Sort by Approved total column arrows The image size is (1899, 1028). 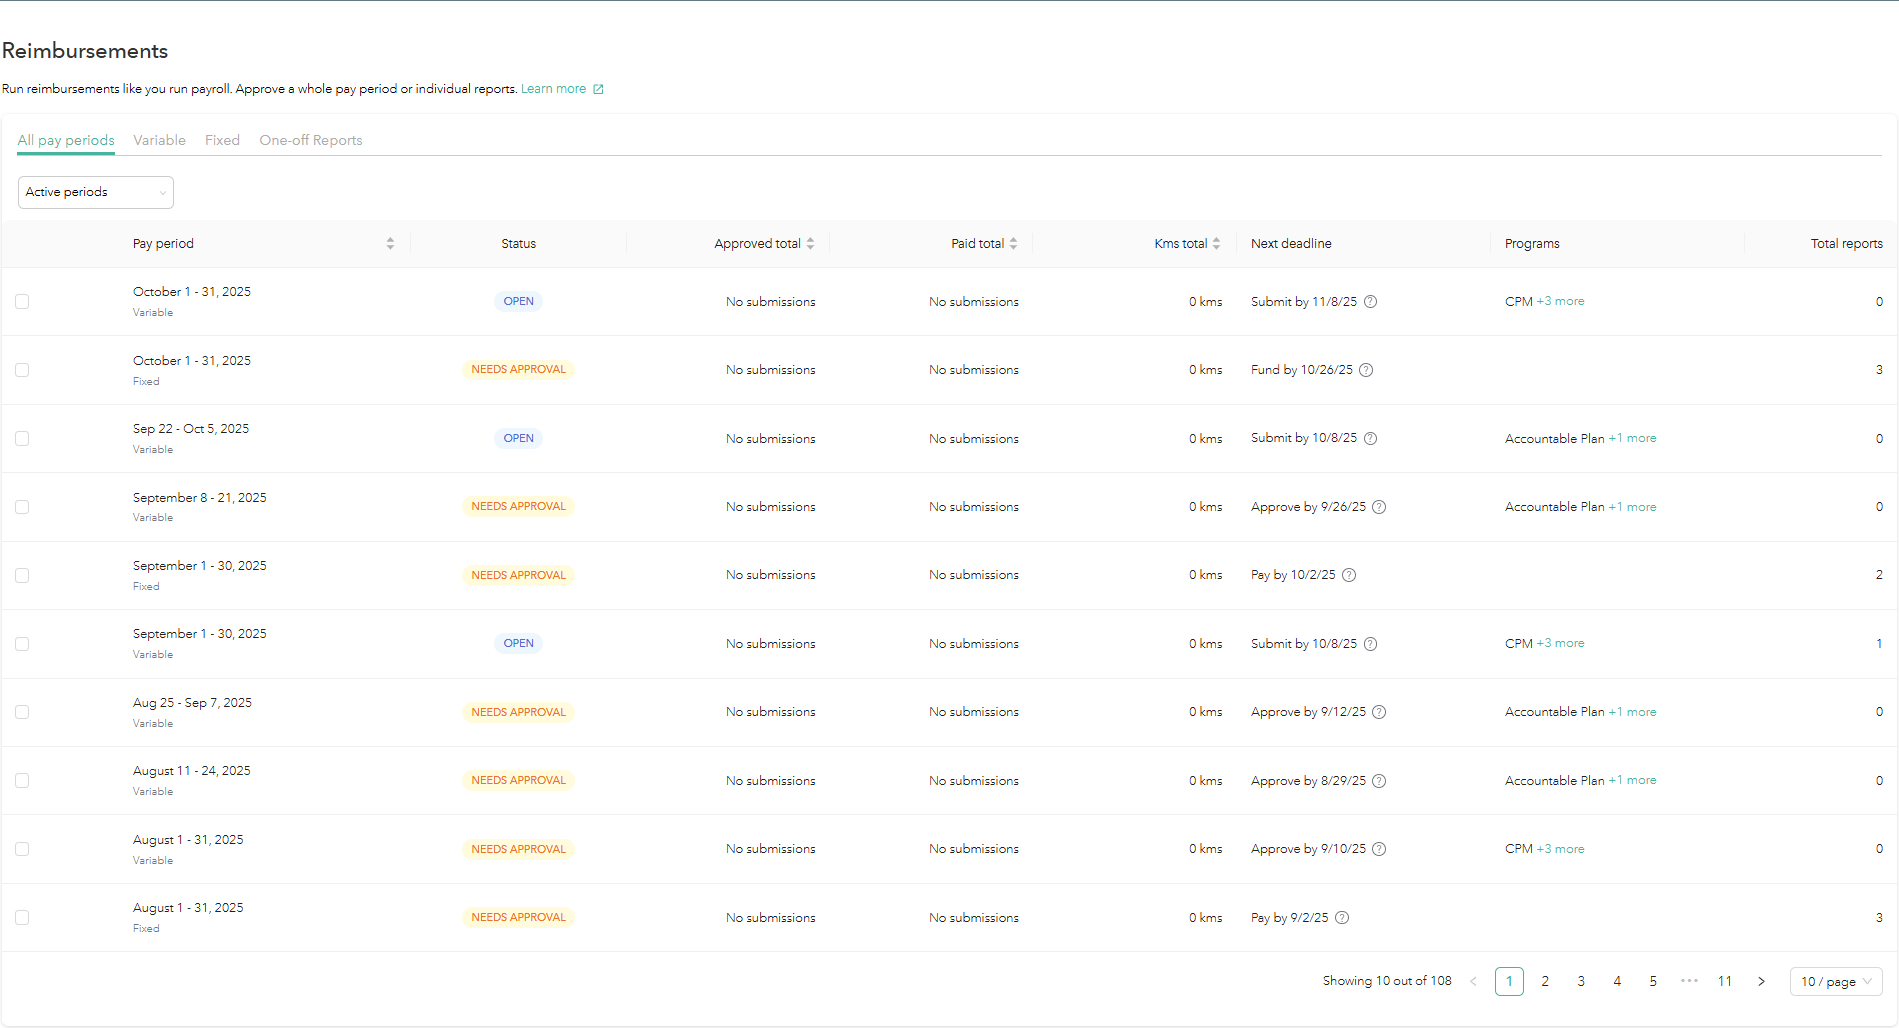pos(810,244)
